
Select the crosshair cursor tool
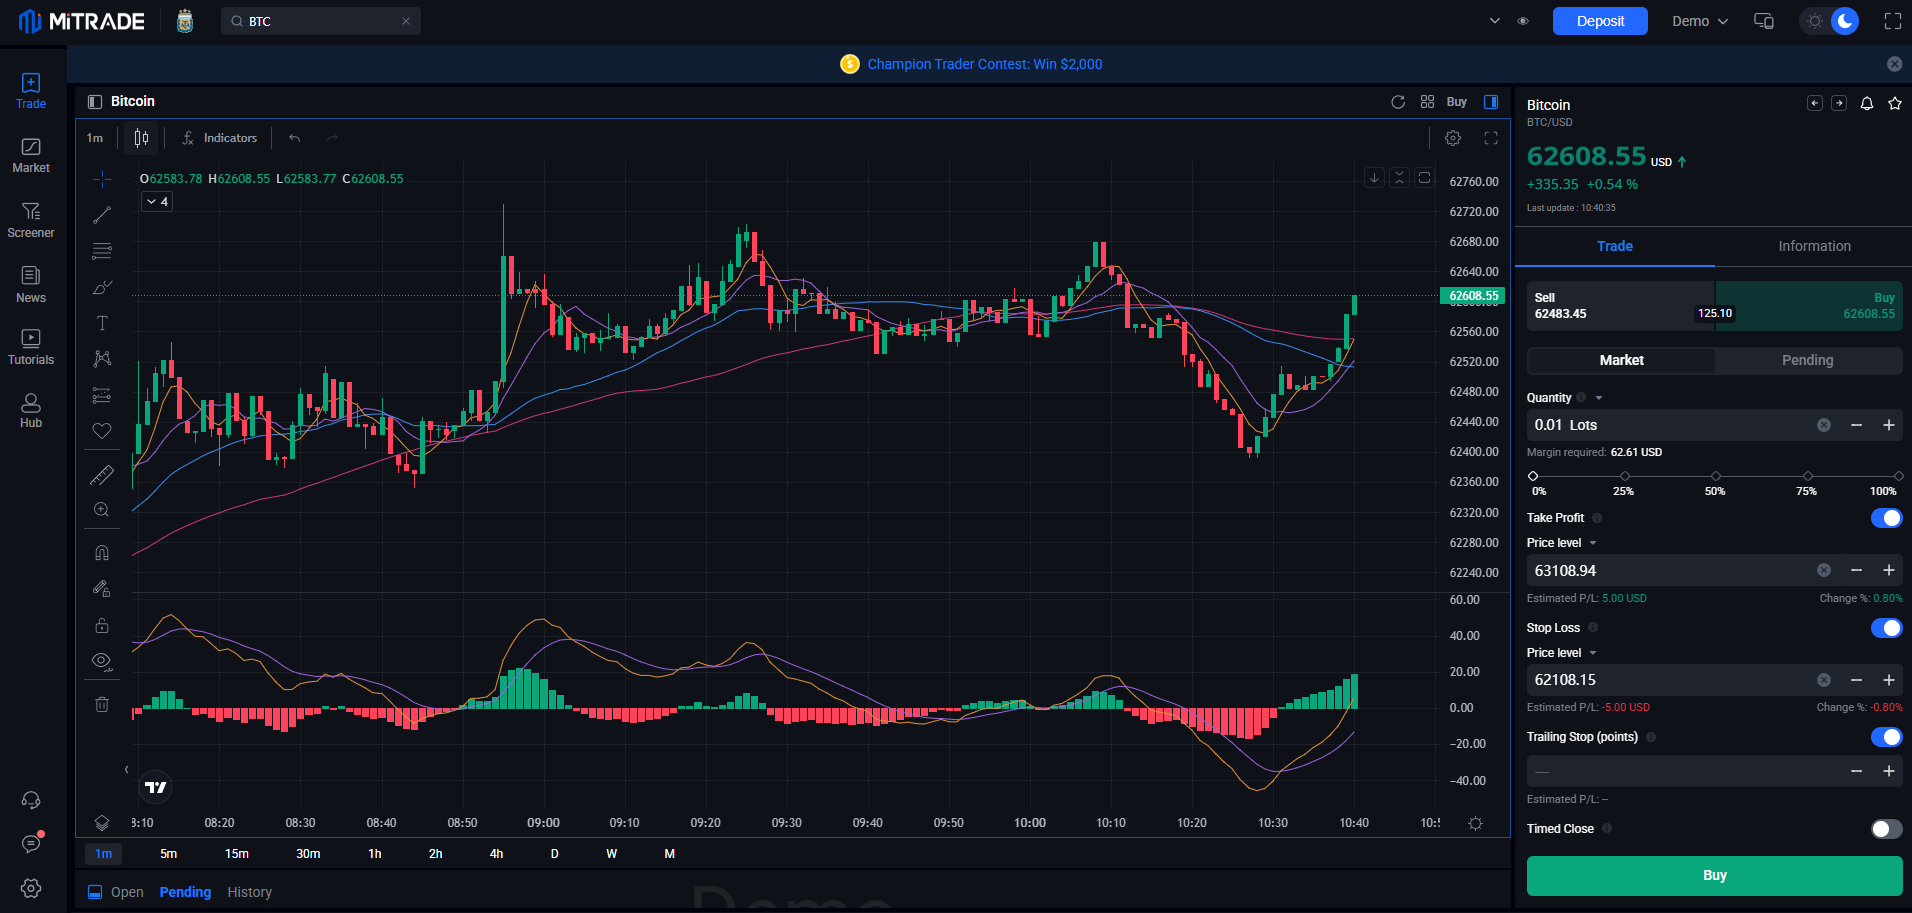102,180
